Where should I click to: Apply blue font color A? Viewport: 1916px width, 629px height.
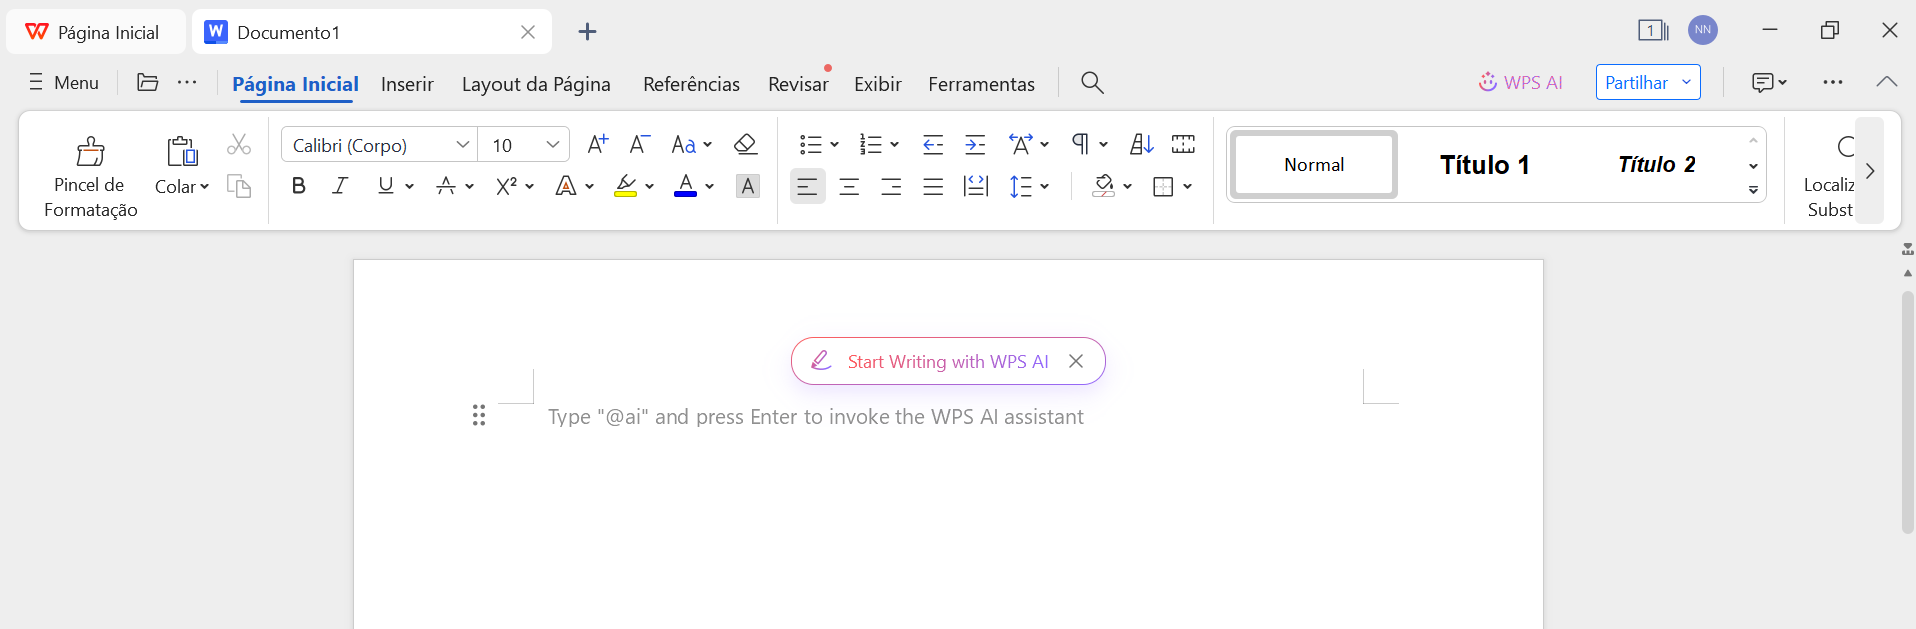[686, 186]
